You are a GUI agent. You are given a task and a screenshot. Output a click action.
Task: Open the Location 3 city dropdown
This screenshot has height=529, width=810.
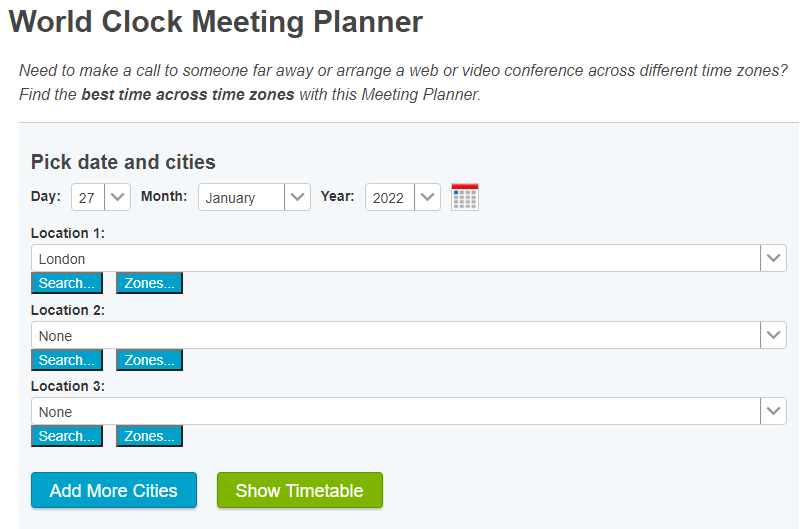(x=408, y=411)
